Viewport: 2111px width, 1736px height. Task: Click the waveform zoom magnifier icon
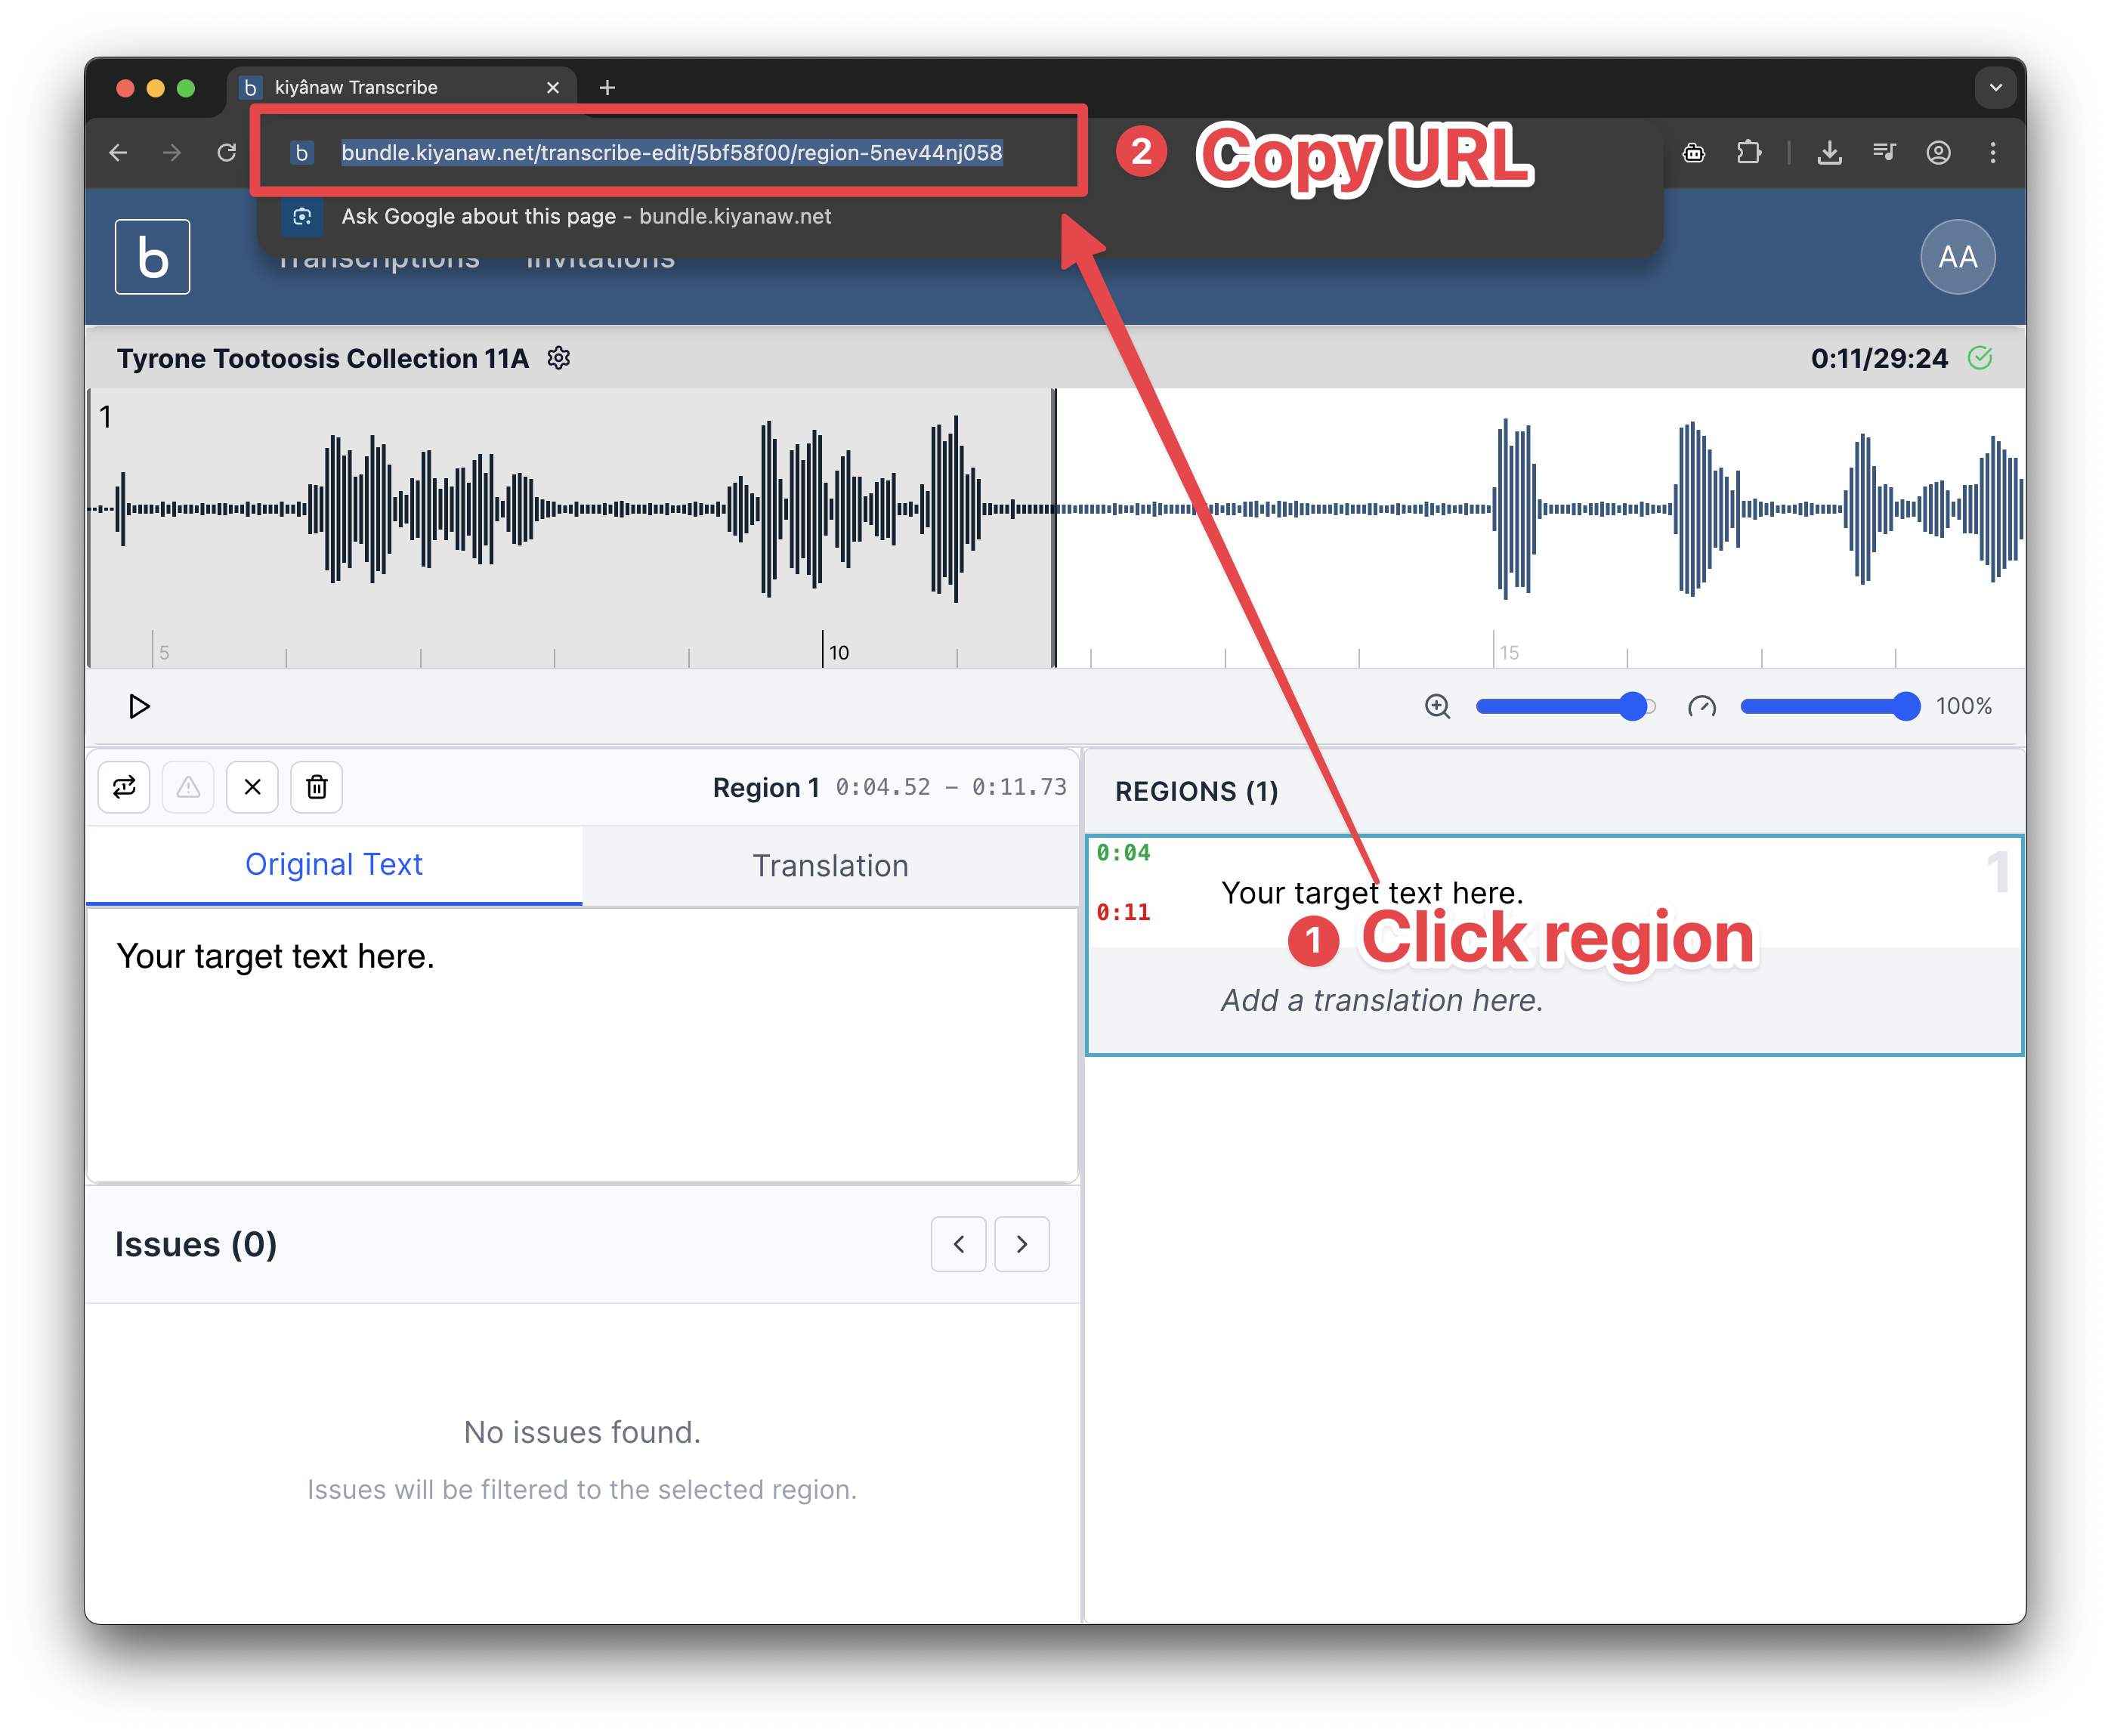point(1437,707)
